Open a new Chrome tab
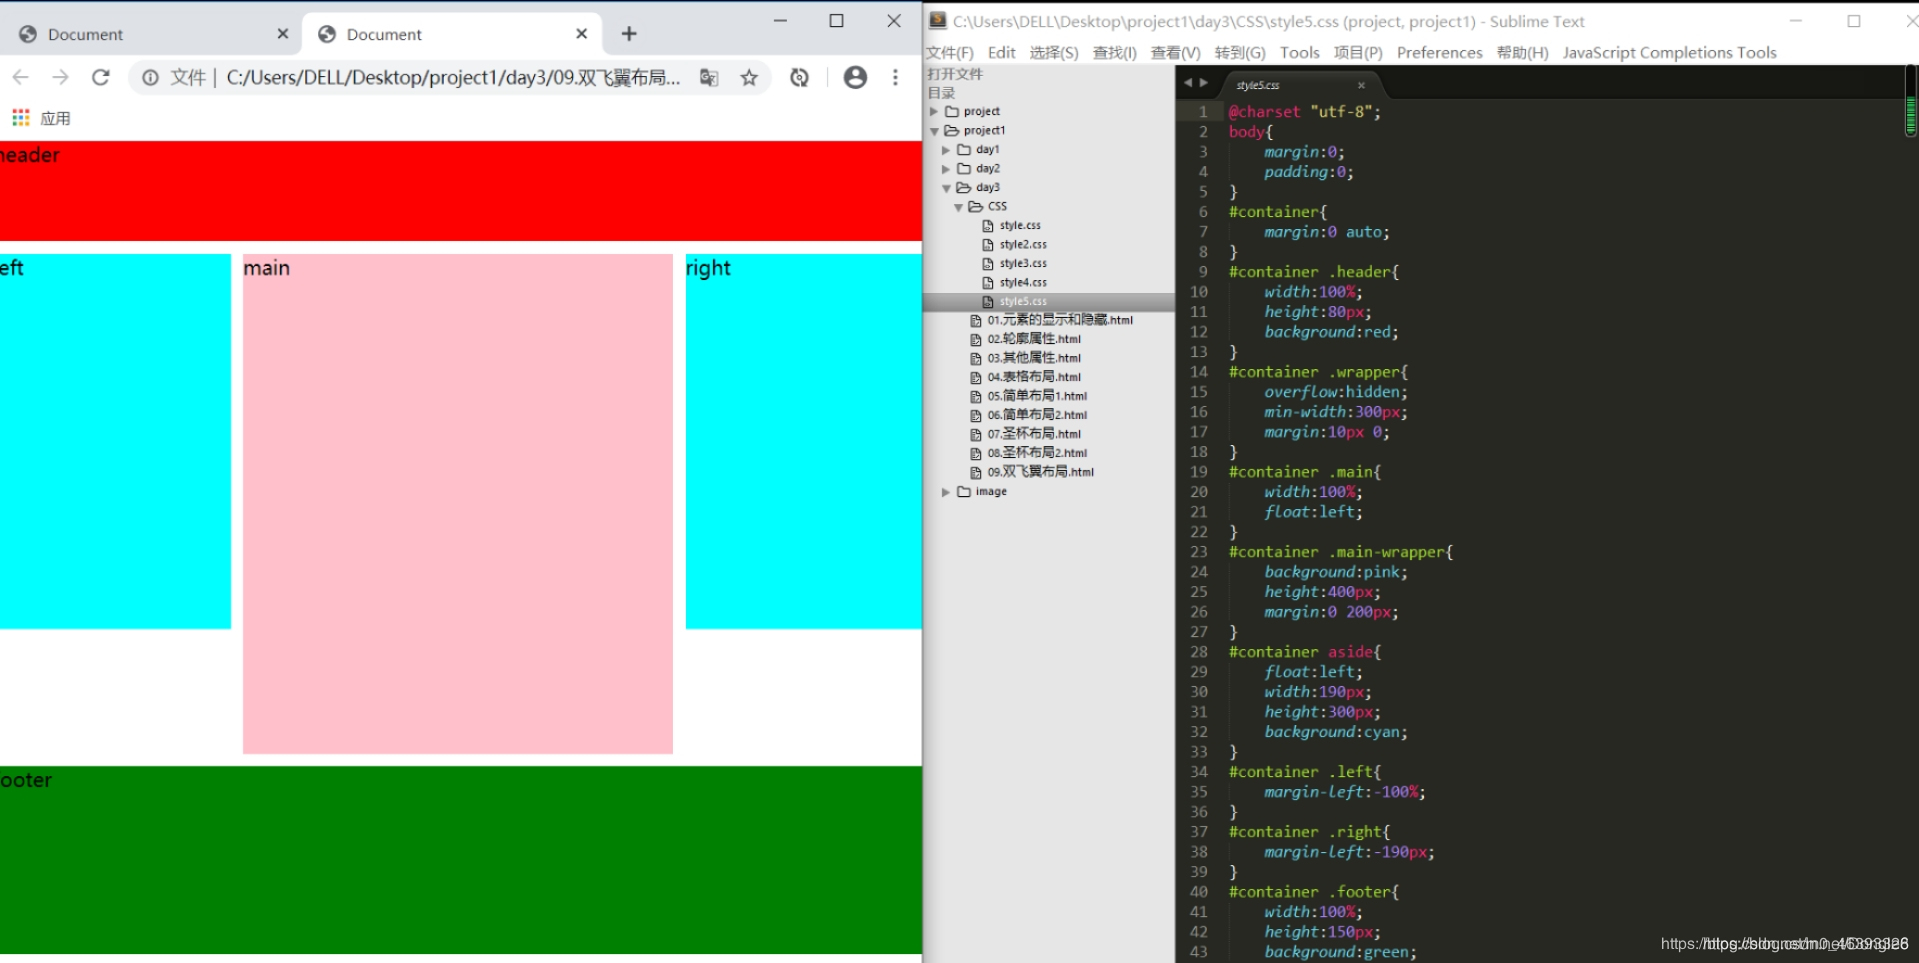The image size is (1919, 963). coord(629,34)
